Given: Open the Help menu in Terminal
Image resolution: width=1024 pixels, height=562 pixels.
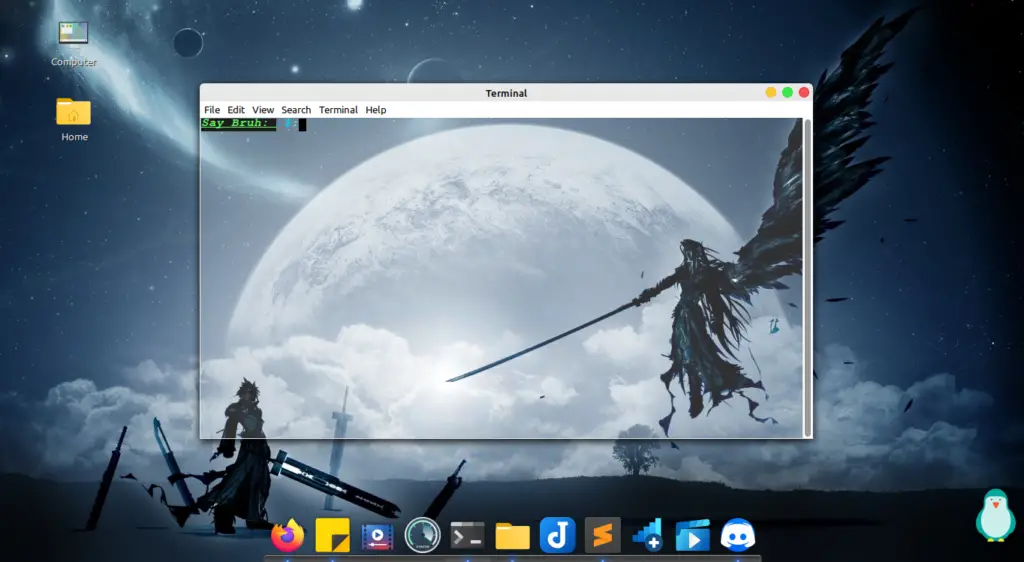Looking at the screenshot, I should coord(376,110).
